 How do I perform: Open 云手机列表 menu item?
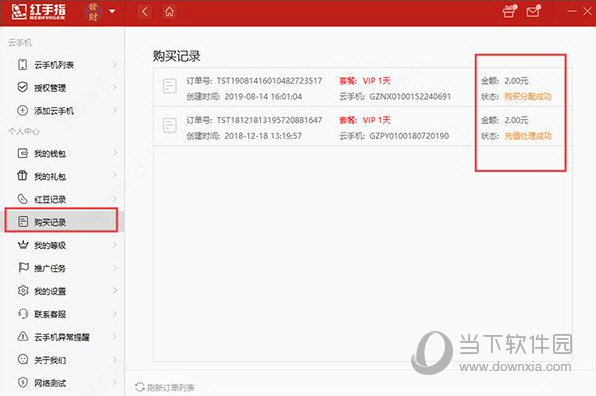tap(63, 65)
